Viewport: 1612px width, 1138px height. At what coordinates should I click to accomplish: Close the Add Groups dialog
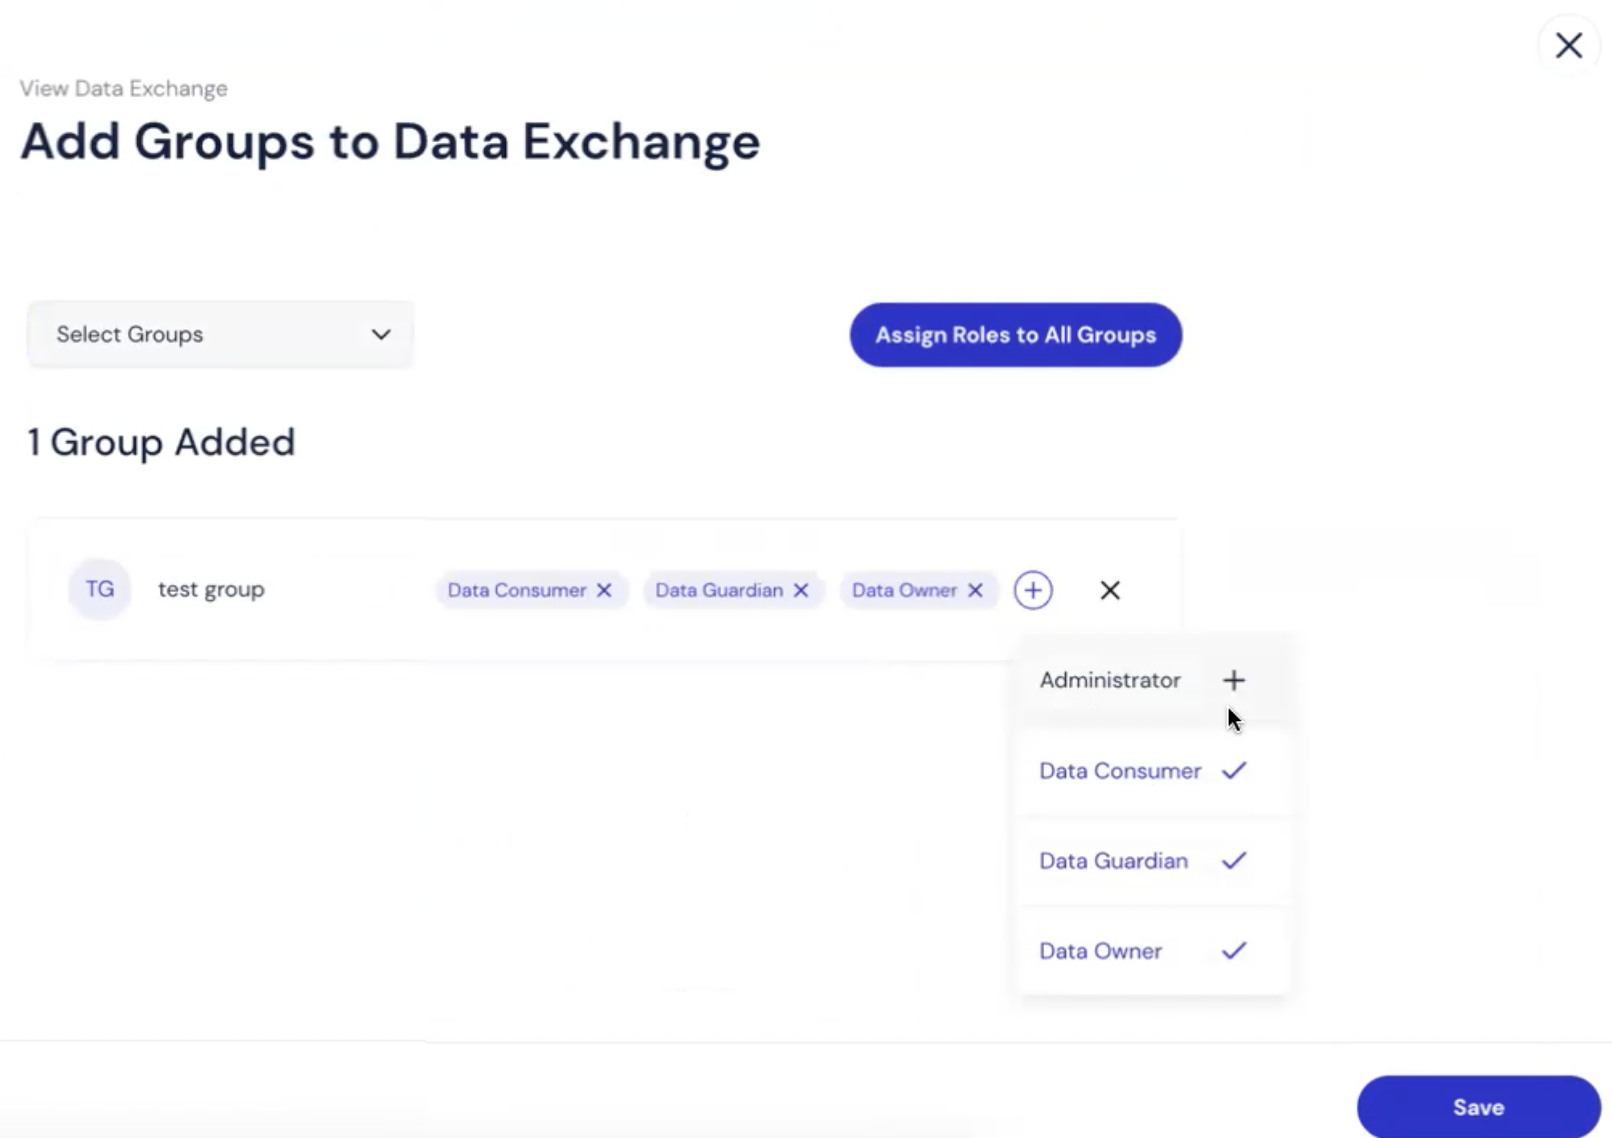[x=1569, y=45]
